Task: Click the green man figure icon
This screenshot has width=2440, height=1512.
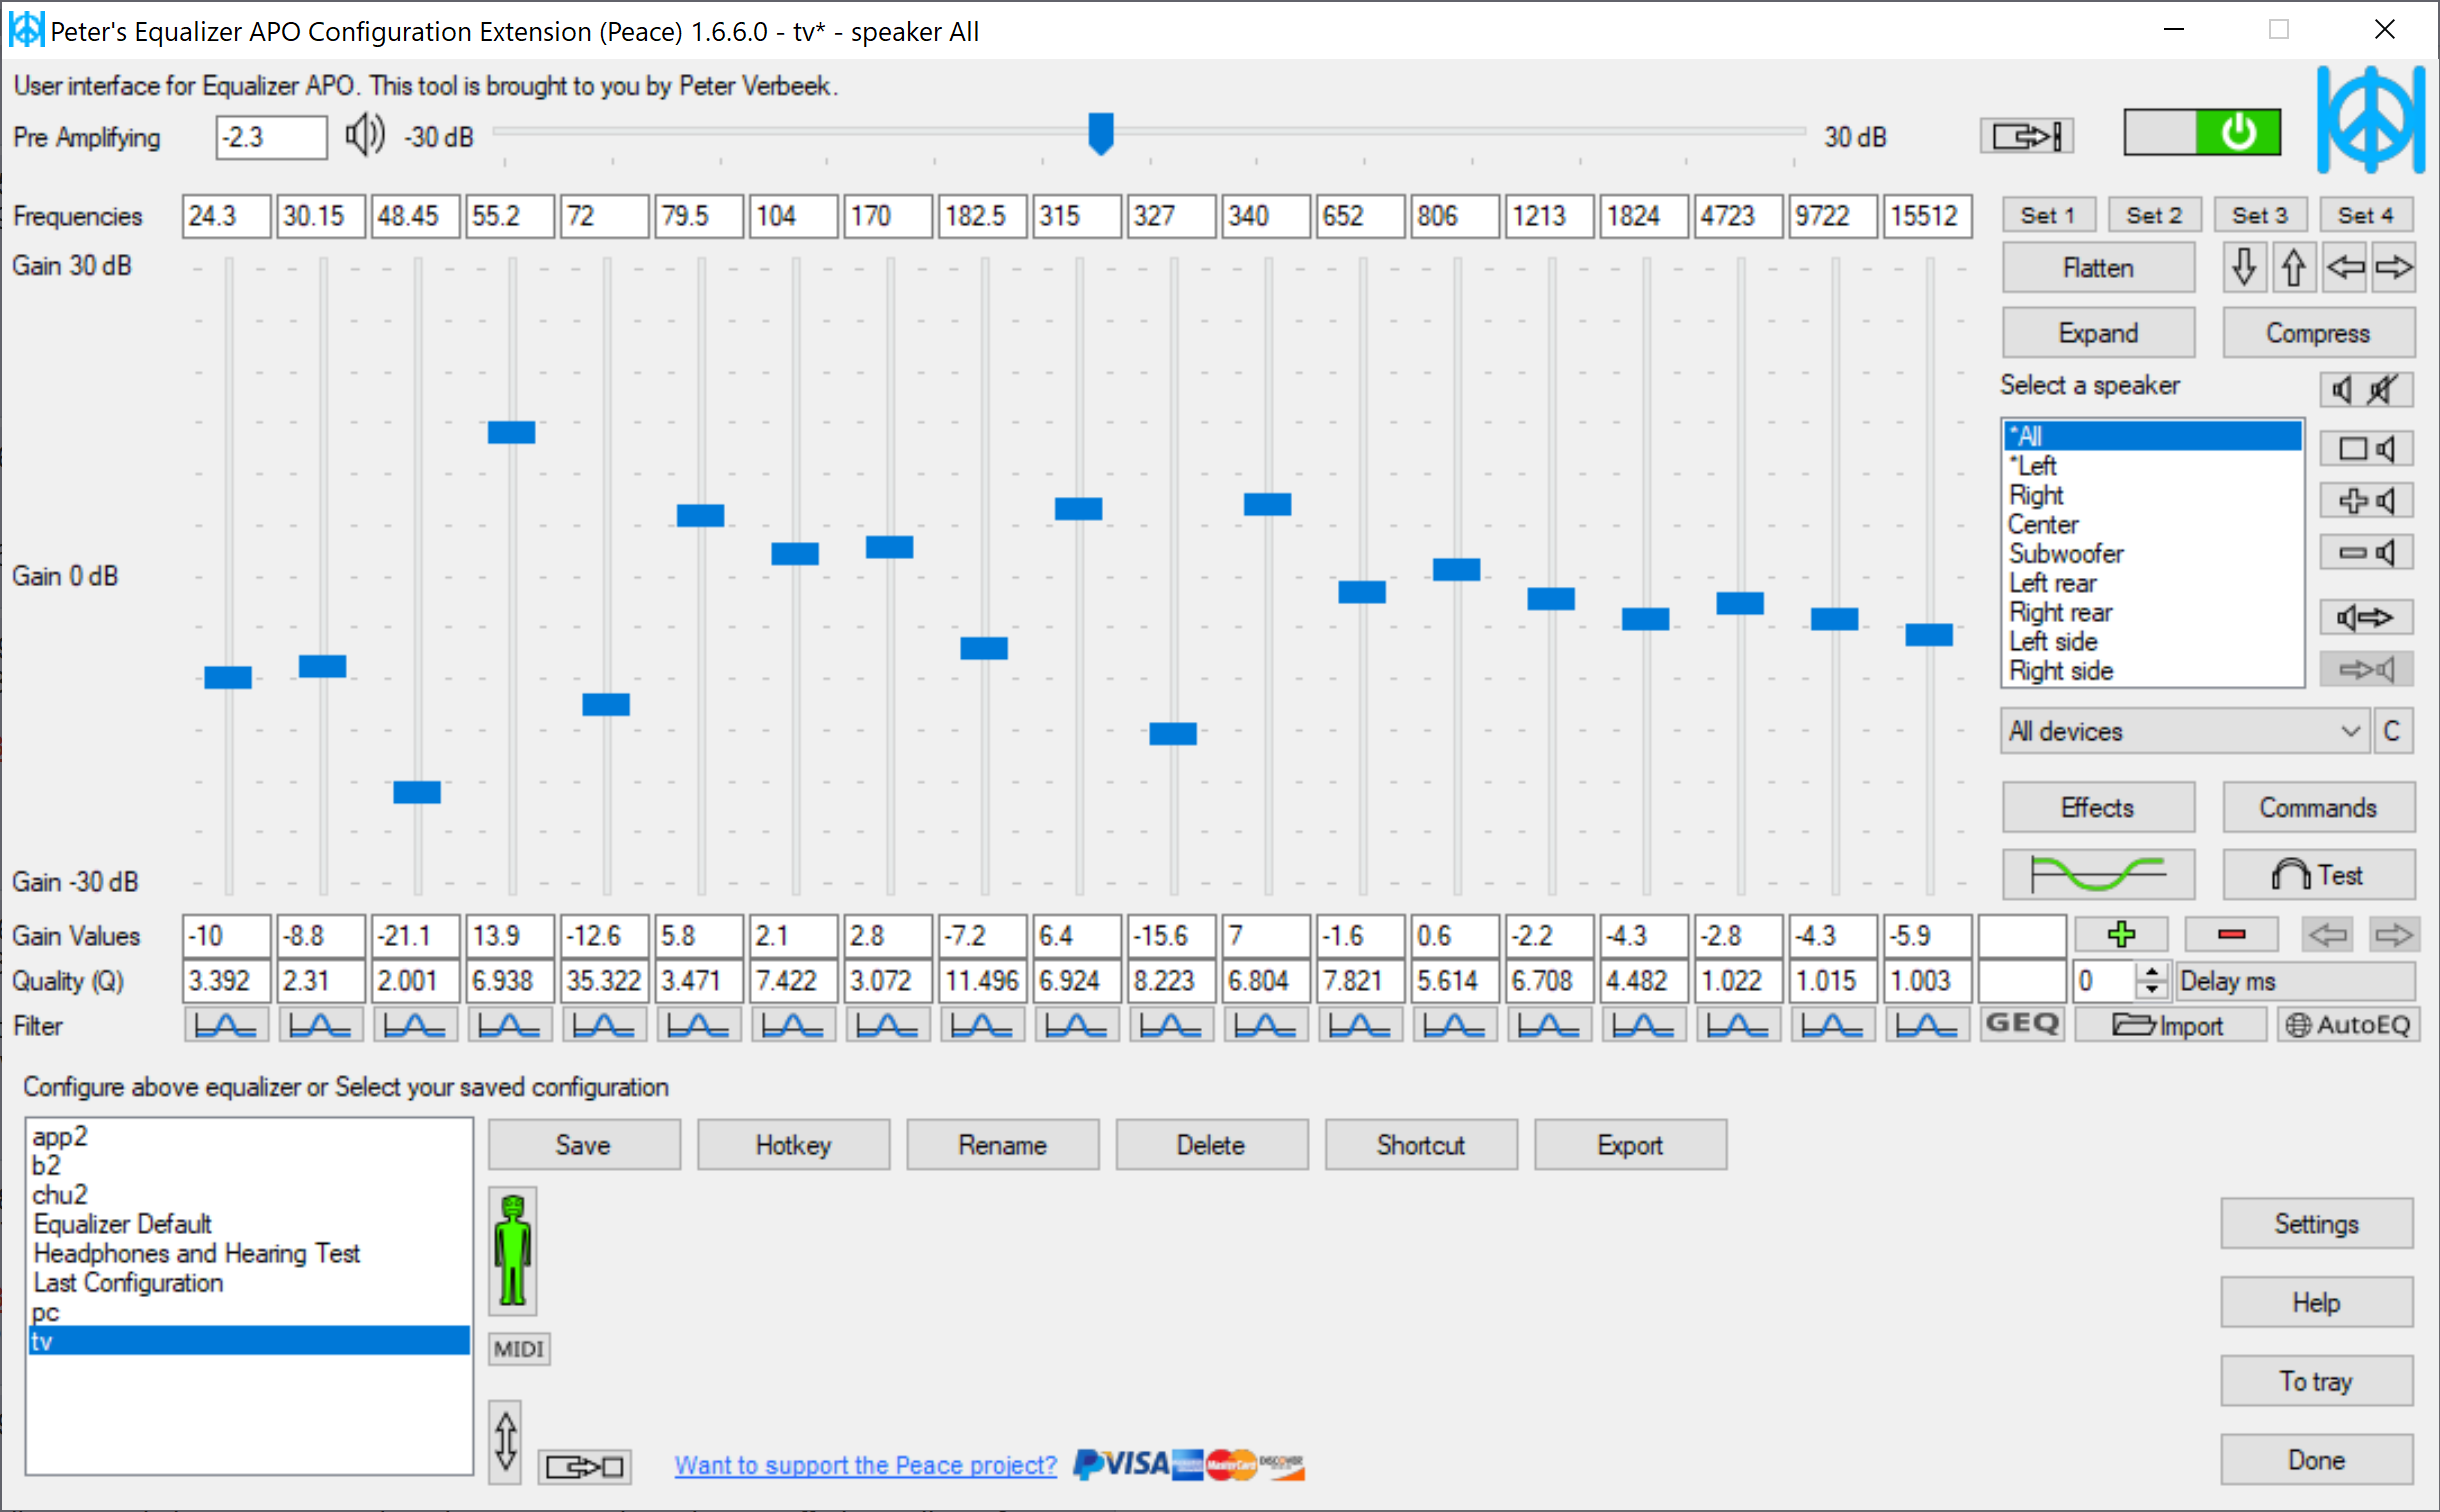Action: 513,1250
